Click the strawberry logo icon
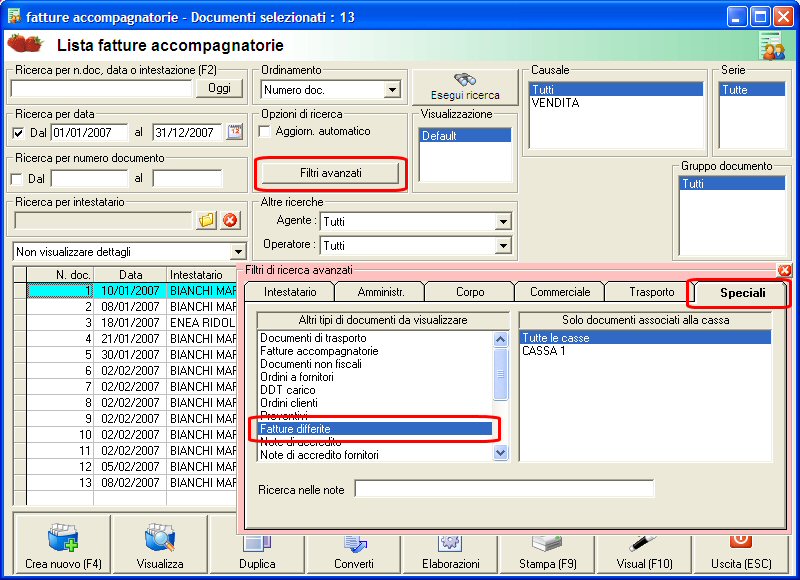This screenshot has height=580, width=800. pos(25,43)
